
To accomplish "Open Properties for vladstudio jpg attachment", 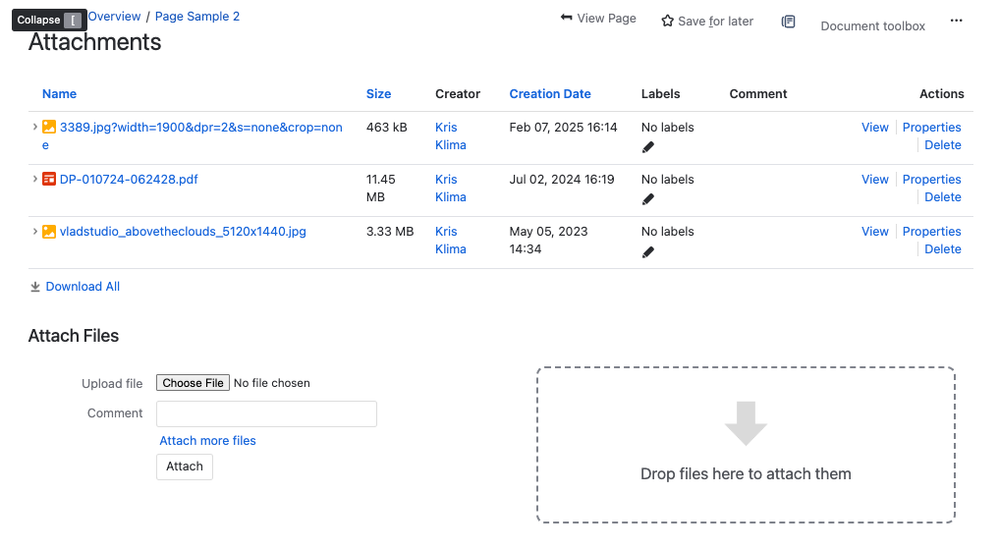I will [931, 231].
